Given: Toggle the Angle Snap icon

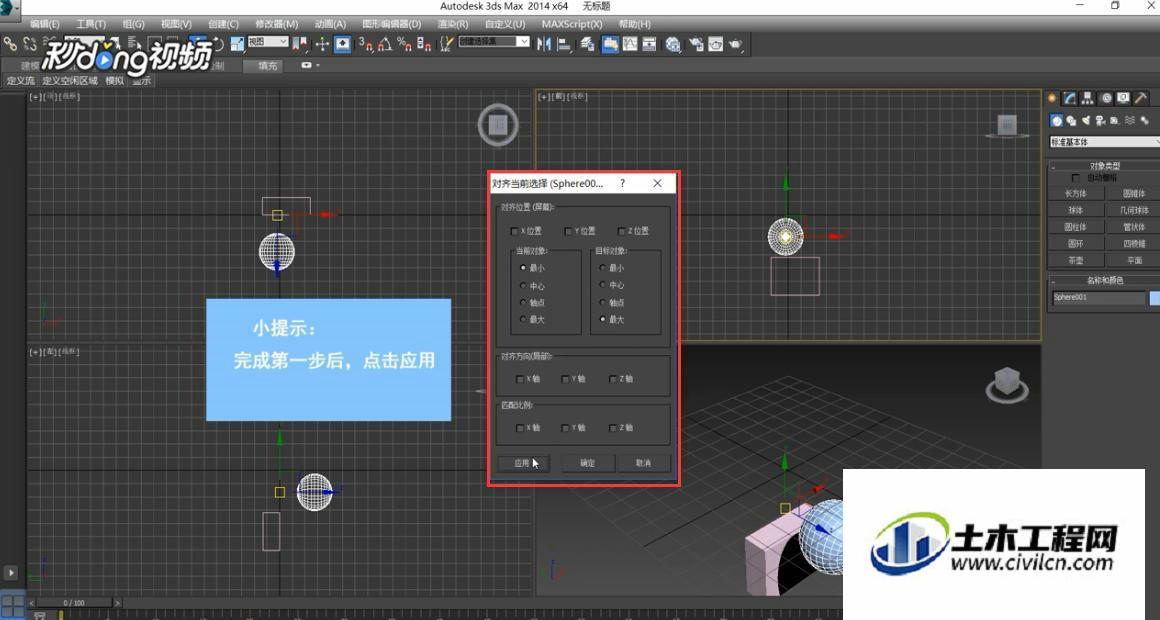Looking at the screenshot, I should (385, 44).
